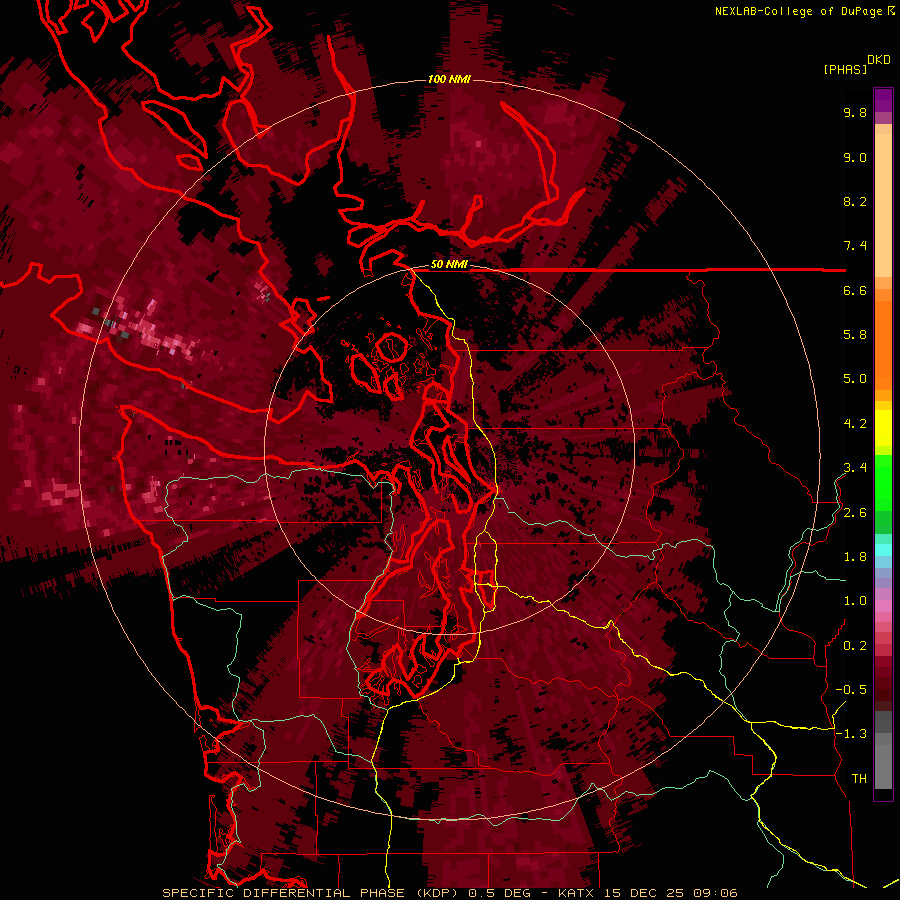
Task: Click the 6.6 value on the color scale
Action: pos(855,290)
